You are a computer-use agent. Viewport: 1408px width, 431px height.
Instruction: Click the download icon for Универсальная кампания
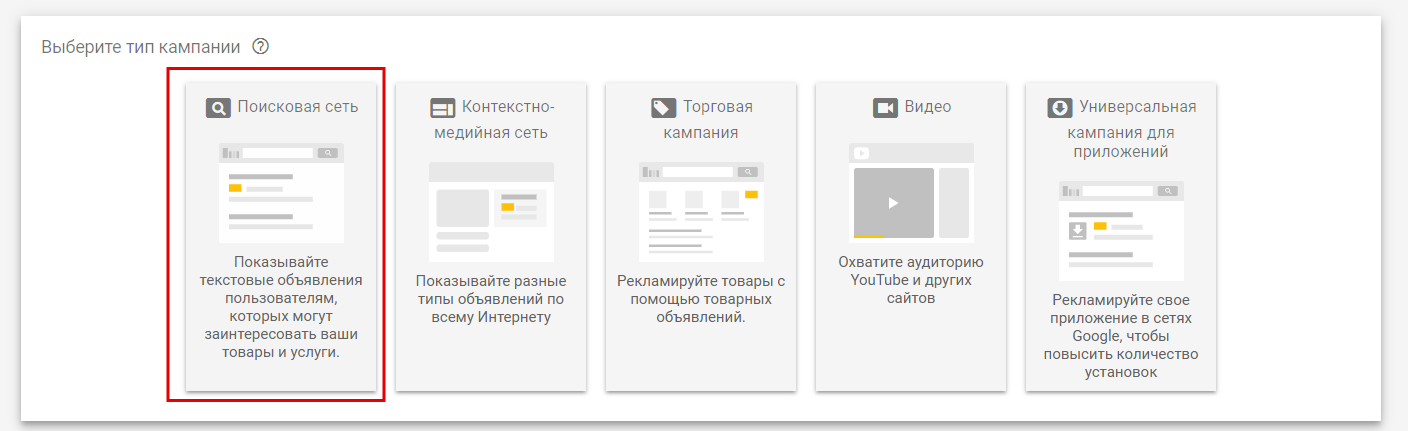1059,108
